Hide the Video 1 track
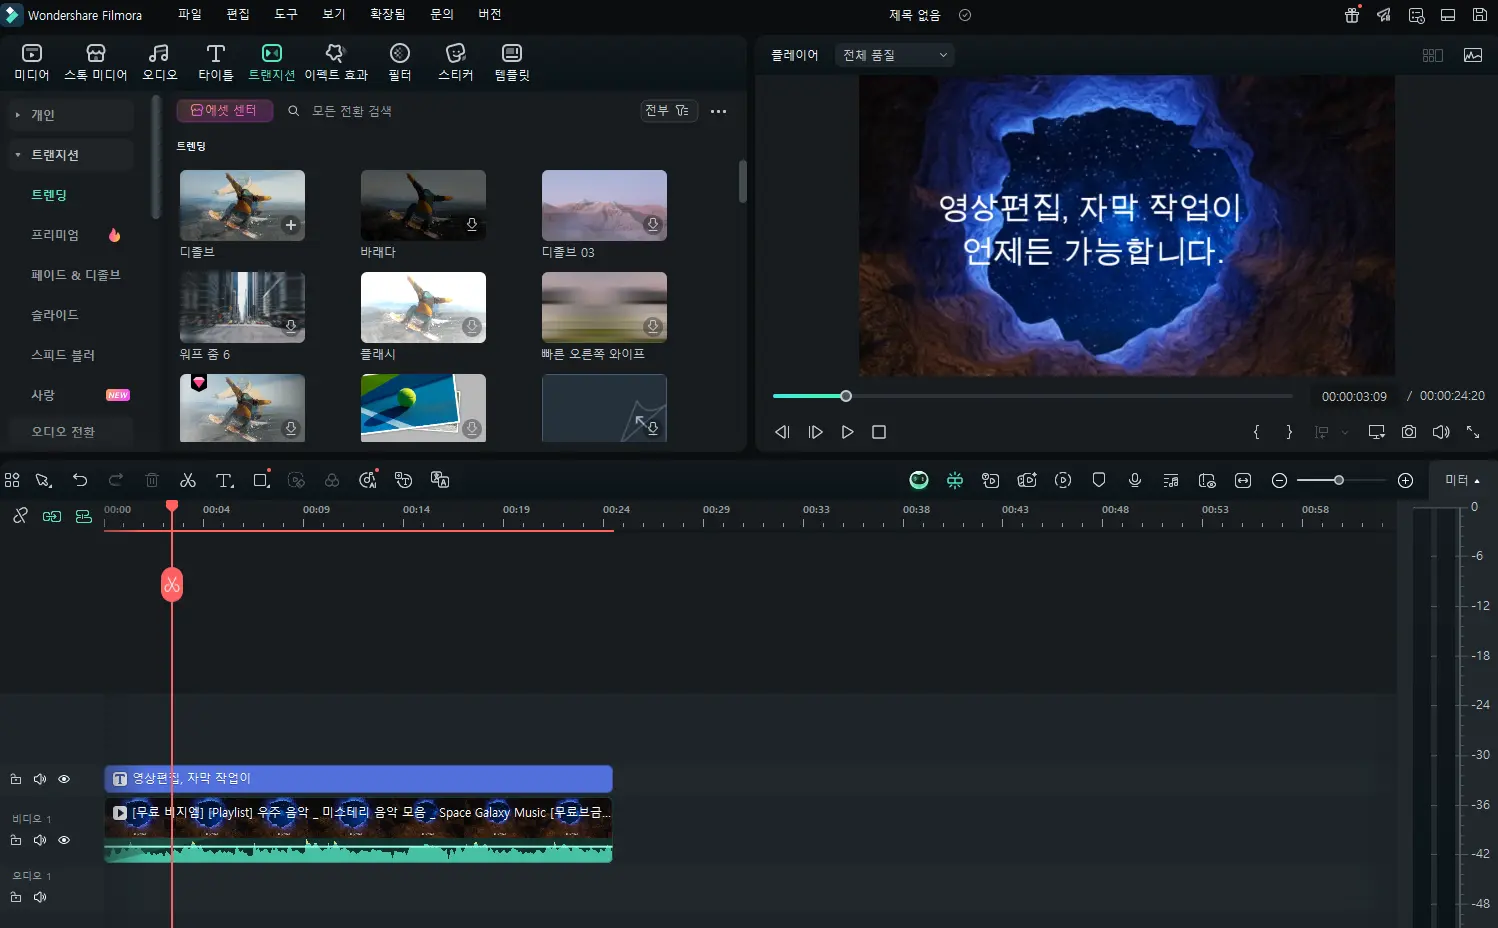 64,840
